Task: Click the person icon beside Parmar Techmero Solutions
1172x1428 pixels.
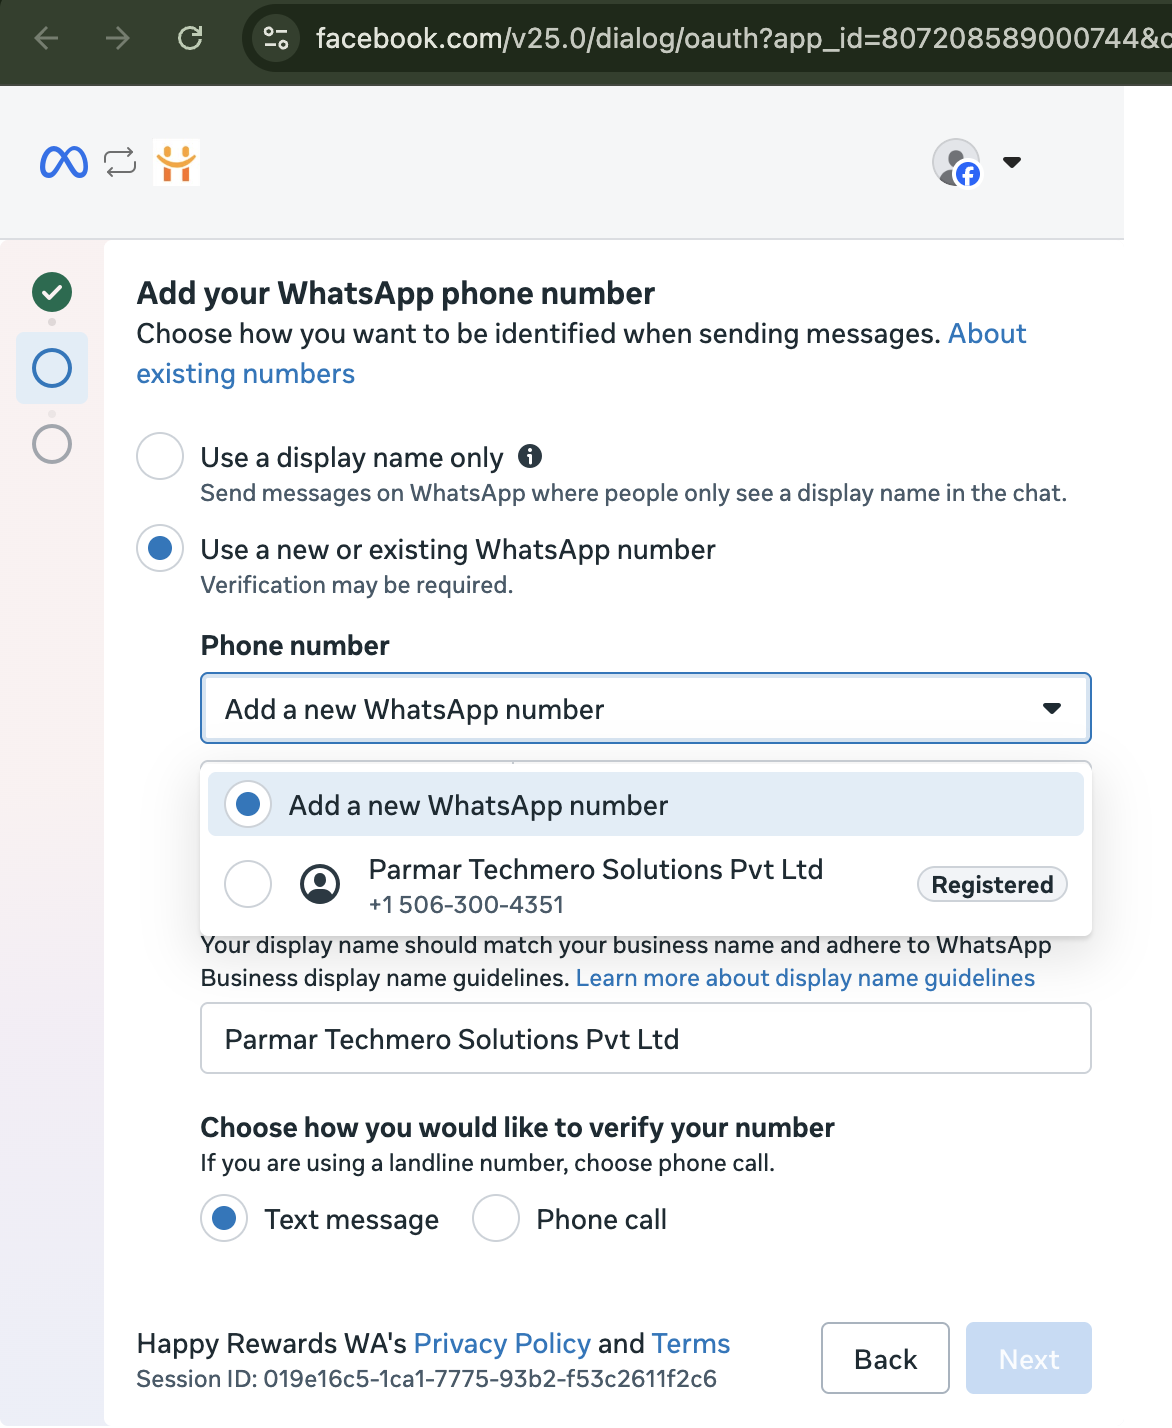Action: (320, 884)
